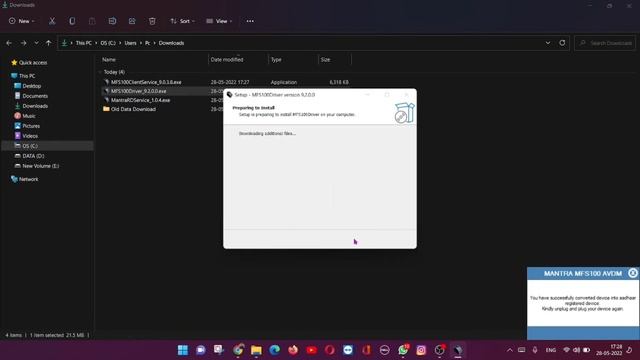The width and height of the screenshot is (640, 360).
Task: Click the Delete trash icon
Action: [x=152, y=21]
